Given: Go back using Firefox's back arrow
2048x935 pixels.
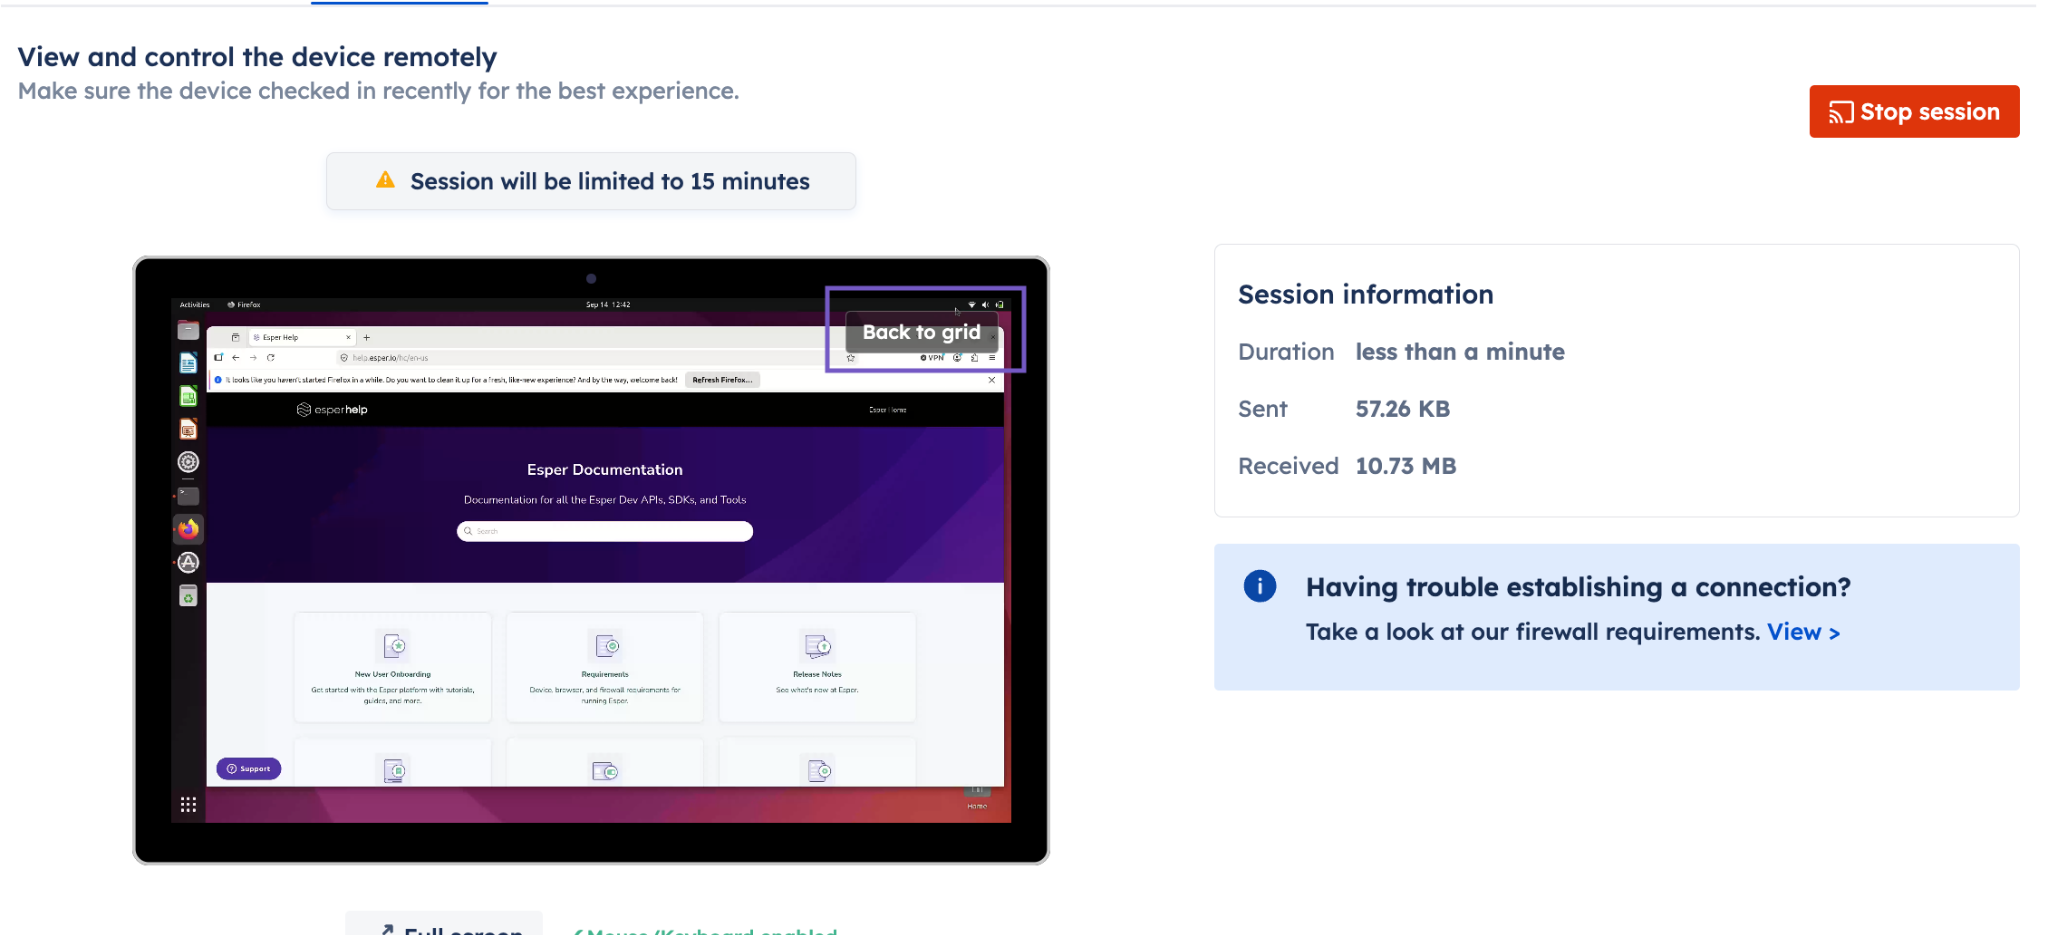Looking at the screenshot, I should tap(236, 358).
